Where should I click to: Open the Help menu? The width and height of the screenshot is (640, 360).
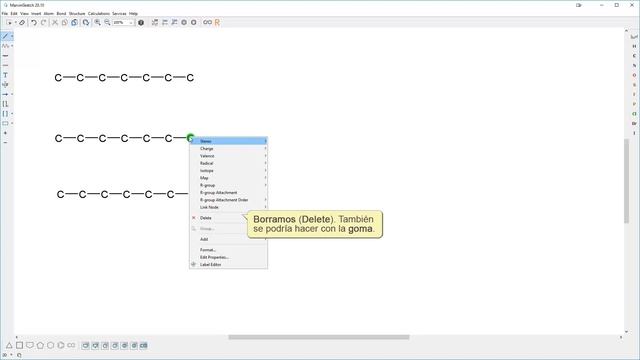point(133,13)
